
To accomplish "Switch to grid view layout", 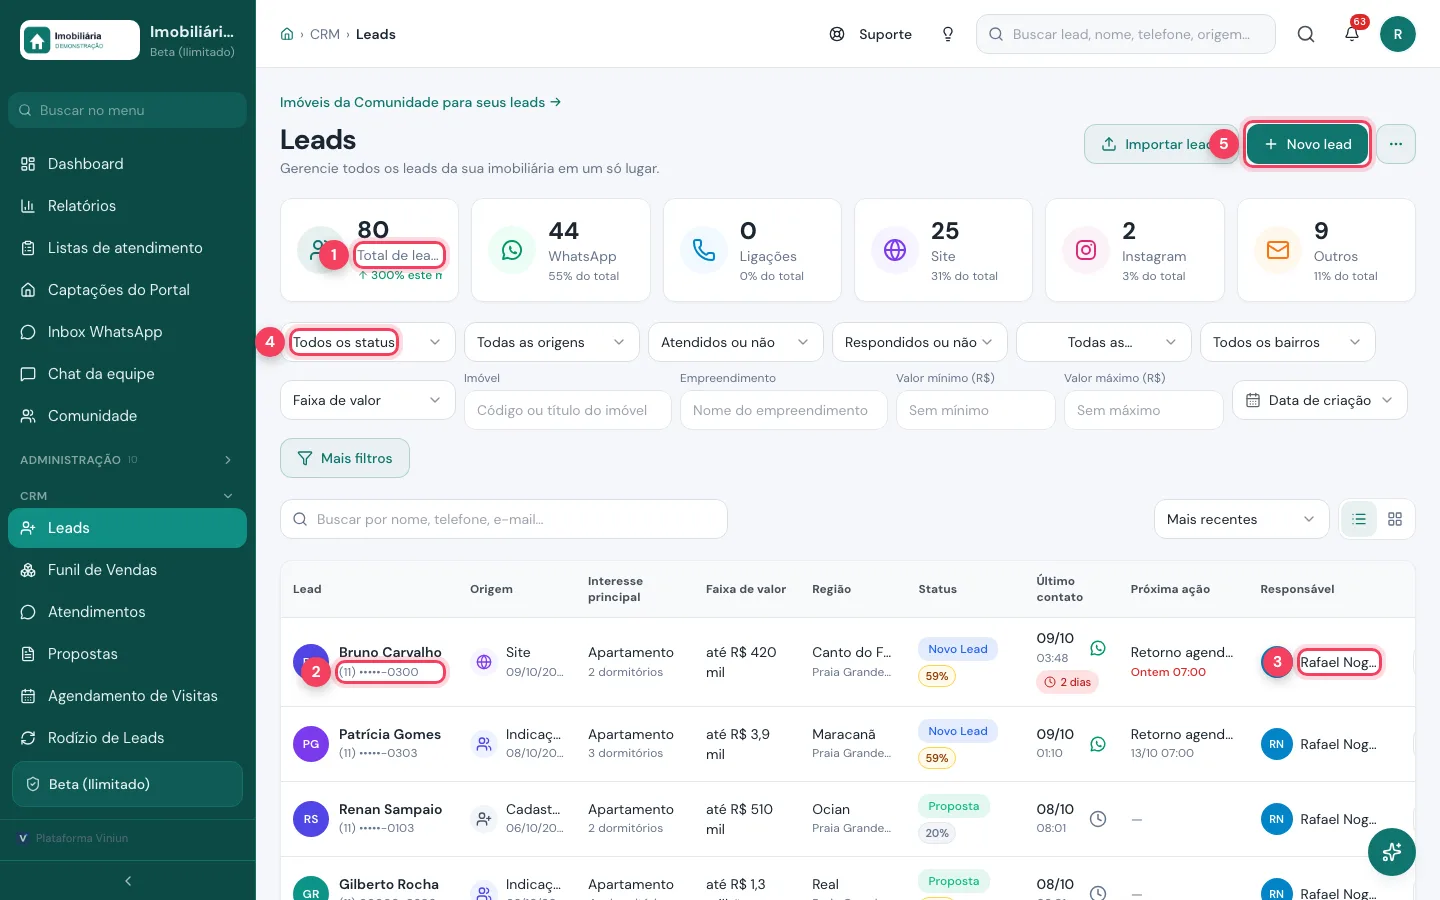I will [x=1395, y=519].
